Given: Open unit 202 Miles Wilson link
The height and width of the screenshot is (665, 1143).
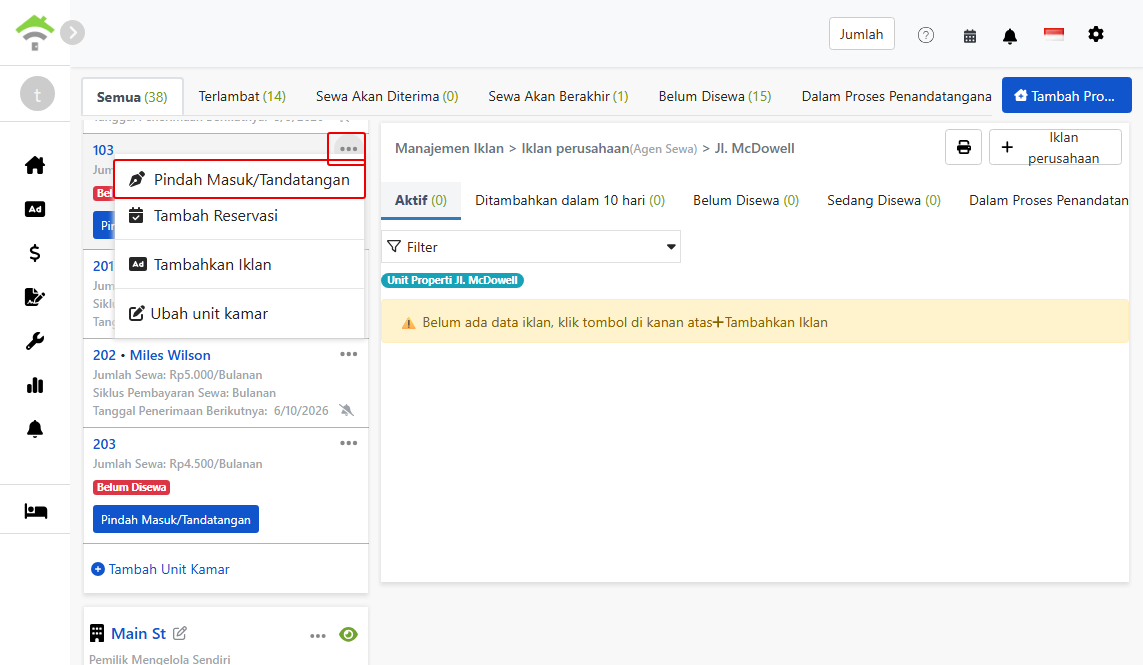Looking at the screenshot, I should (x=152, y=355).
